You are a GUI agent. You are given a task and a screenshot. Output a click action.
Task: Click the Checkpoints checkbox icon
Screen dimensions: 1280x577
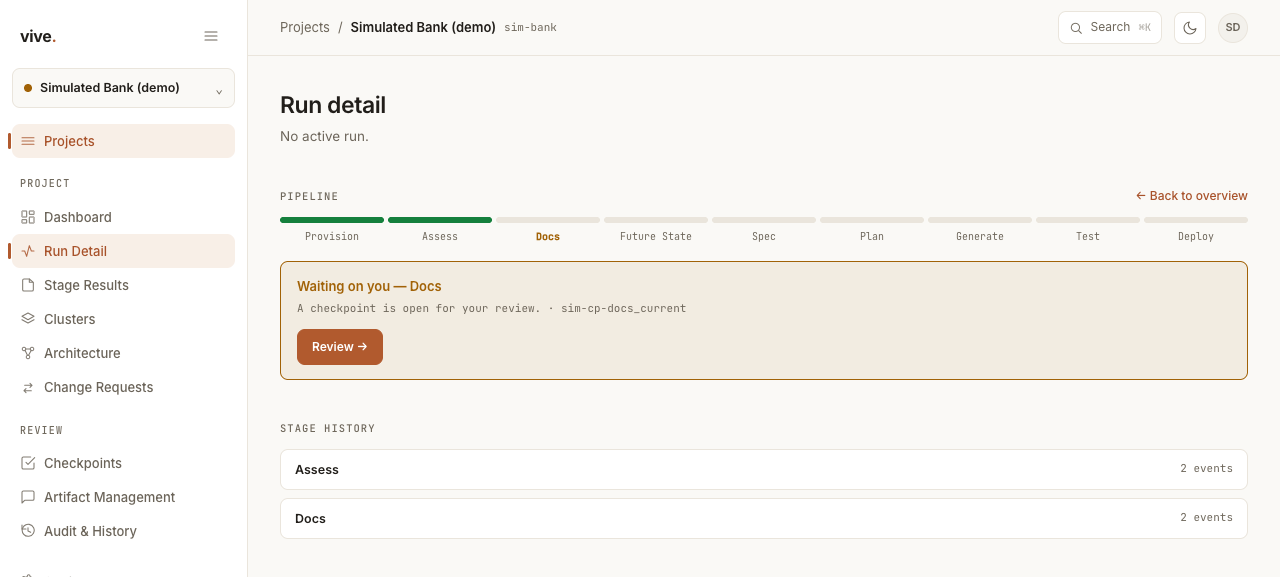[28, 463]
